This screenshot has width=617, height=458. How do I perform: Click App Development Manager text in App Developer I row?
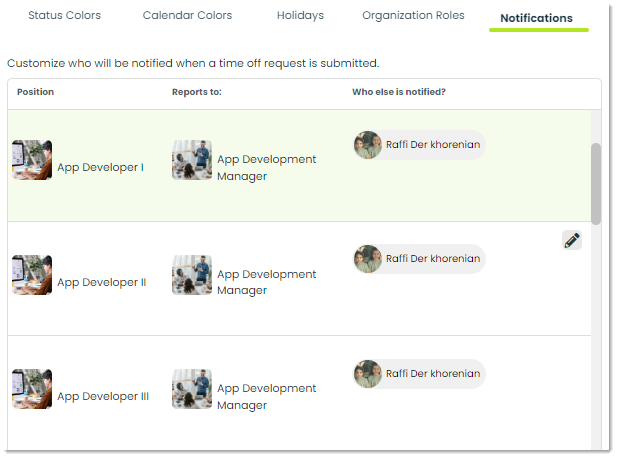click(x=266, y=168)
